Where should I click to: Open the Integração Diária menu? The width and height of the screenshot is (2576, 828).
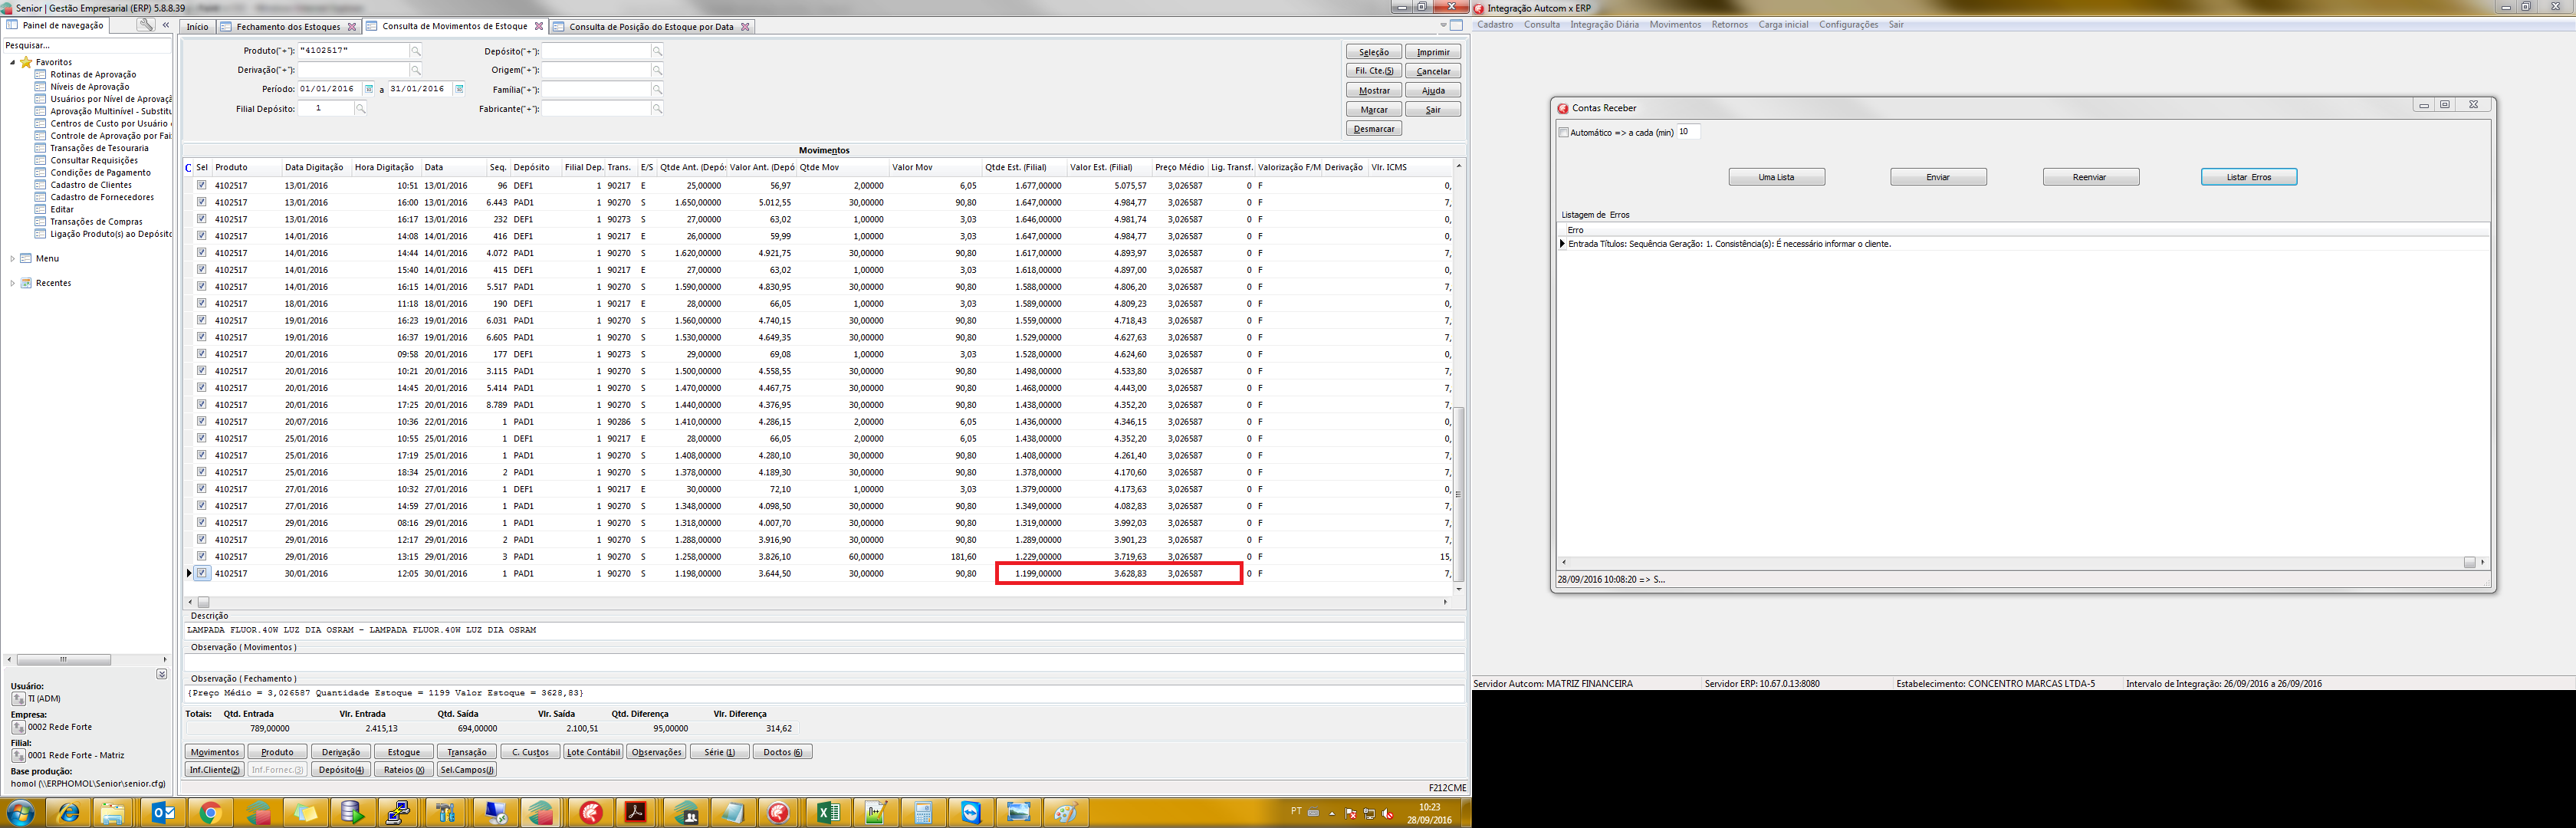pos(1604,25)
